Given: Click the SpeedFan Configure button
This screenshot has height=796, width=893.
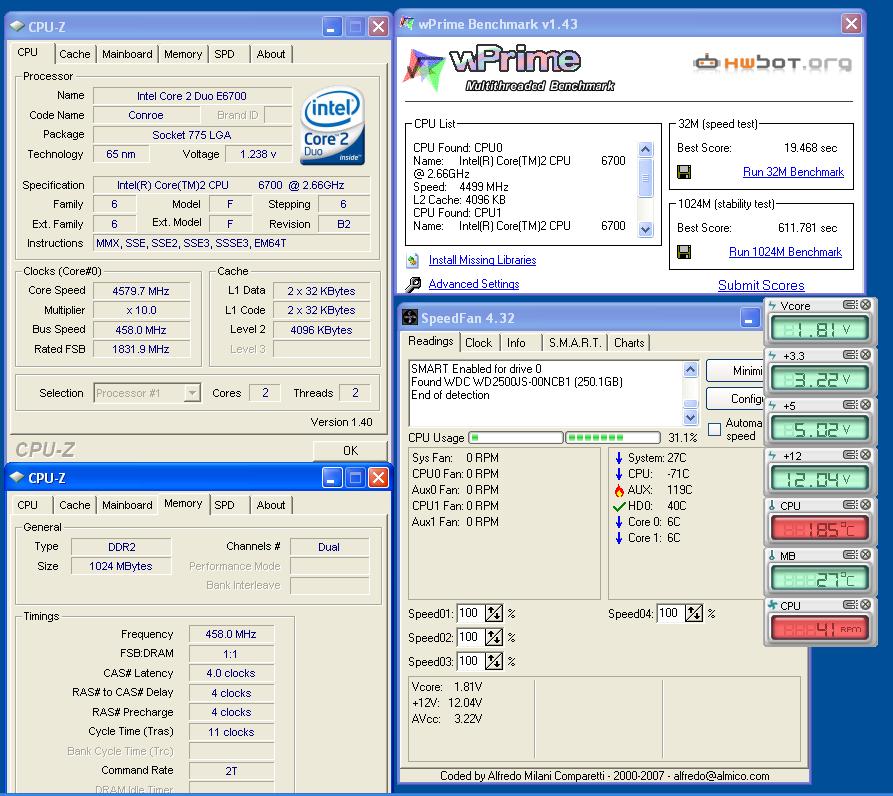Looking at the screenshot, I should (x=735, y=399).
